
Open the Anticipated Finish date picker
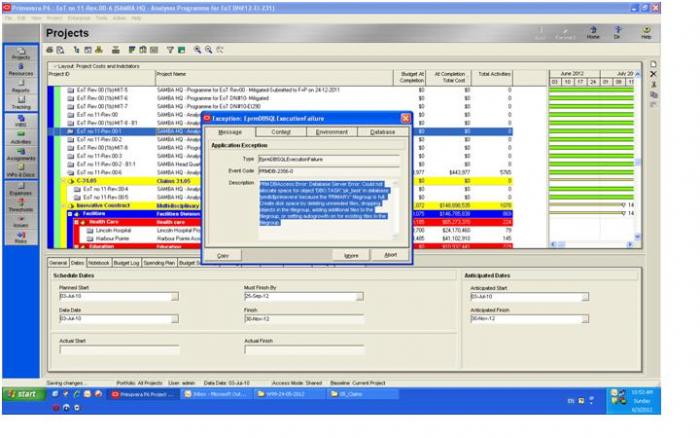tap(585, 319)
